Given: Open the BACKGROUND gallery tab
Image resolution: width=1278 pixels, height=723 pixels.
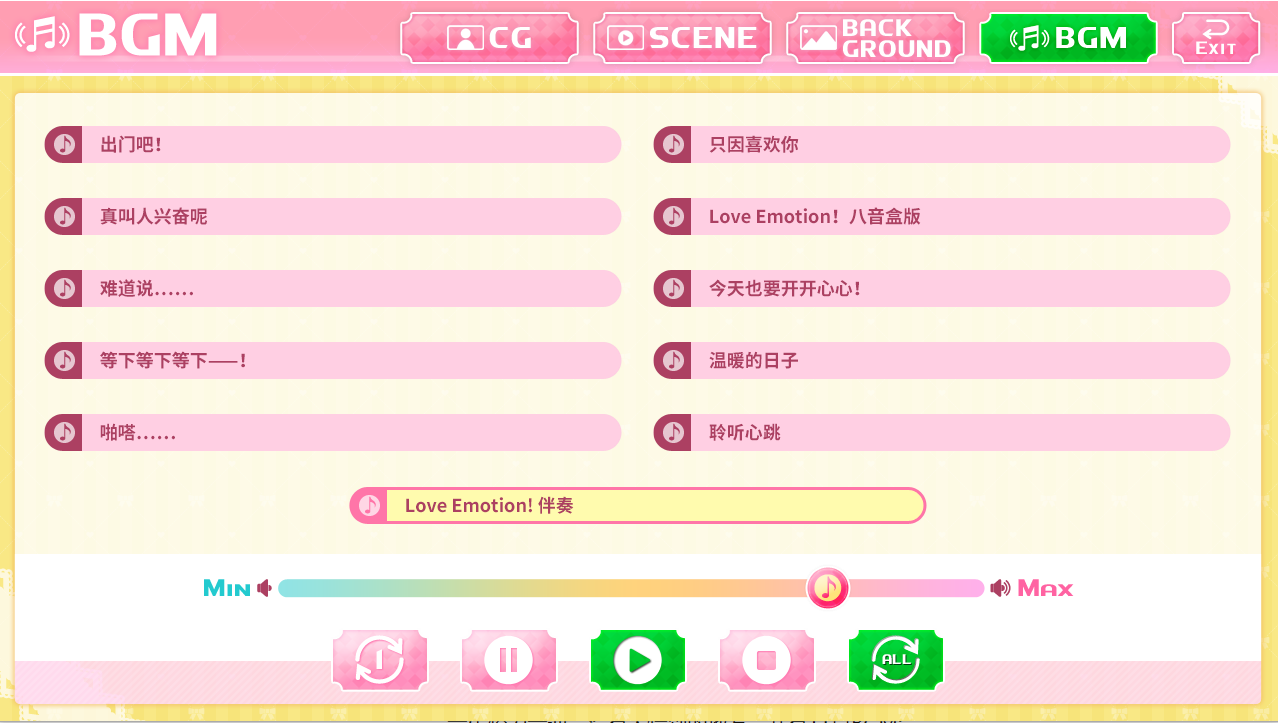Looking at the screenshot, I should pyautogui.click(x=876, y=38).
